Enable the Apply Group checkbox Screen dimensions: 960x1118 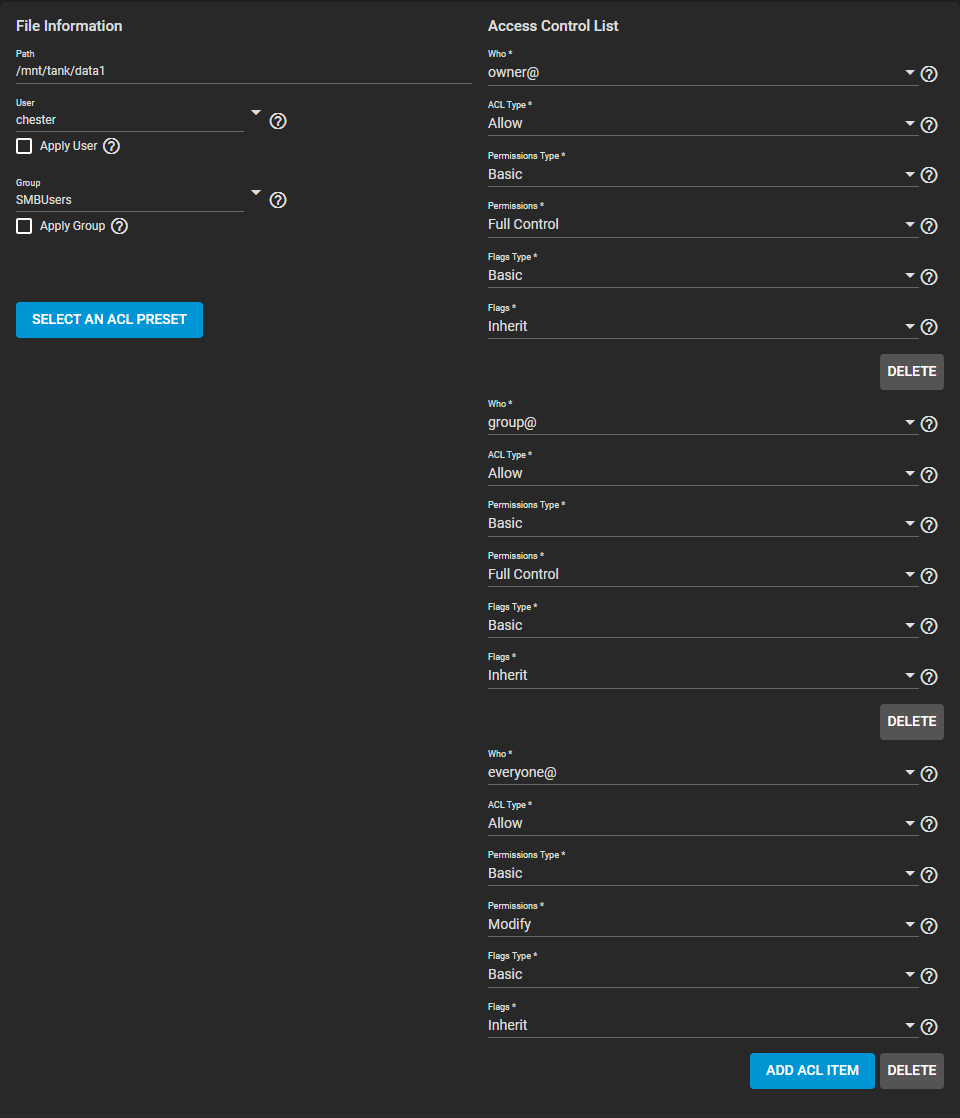click(x=25, y=226)
